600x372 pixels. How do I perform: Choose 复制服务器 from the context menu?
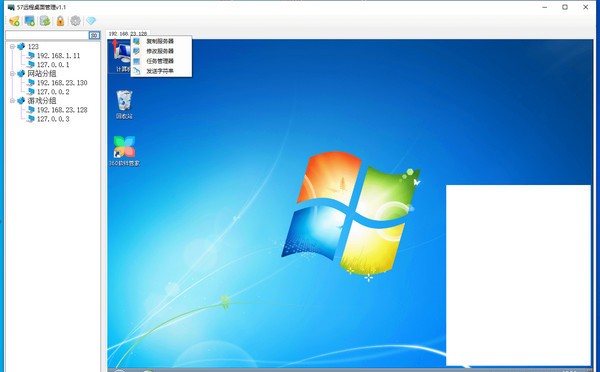[x=161, y=41]
